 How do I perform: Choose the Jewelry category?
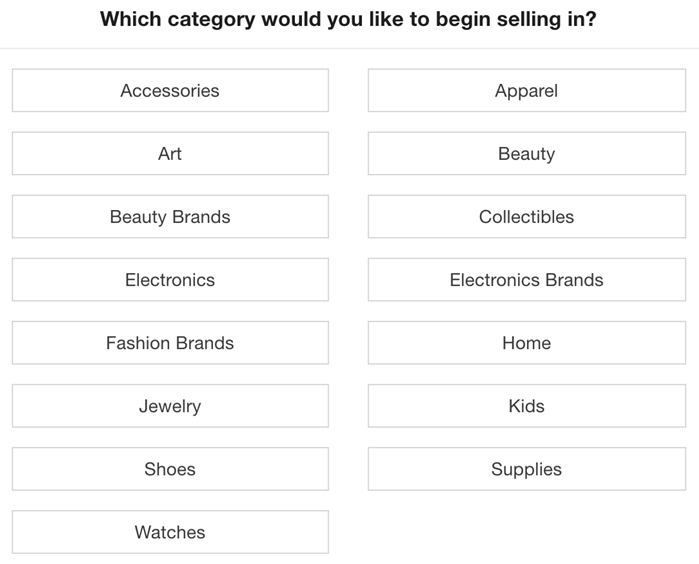pos(170,406)
